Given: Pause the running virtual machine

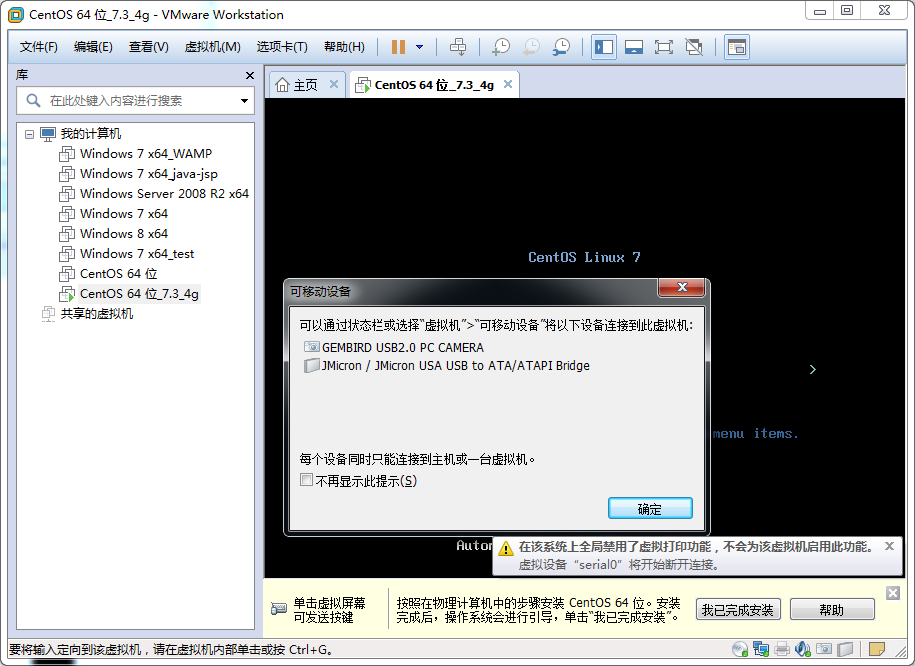Looking at the screenshot, I should [x=399, y=47].
